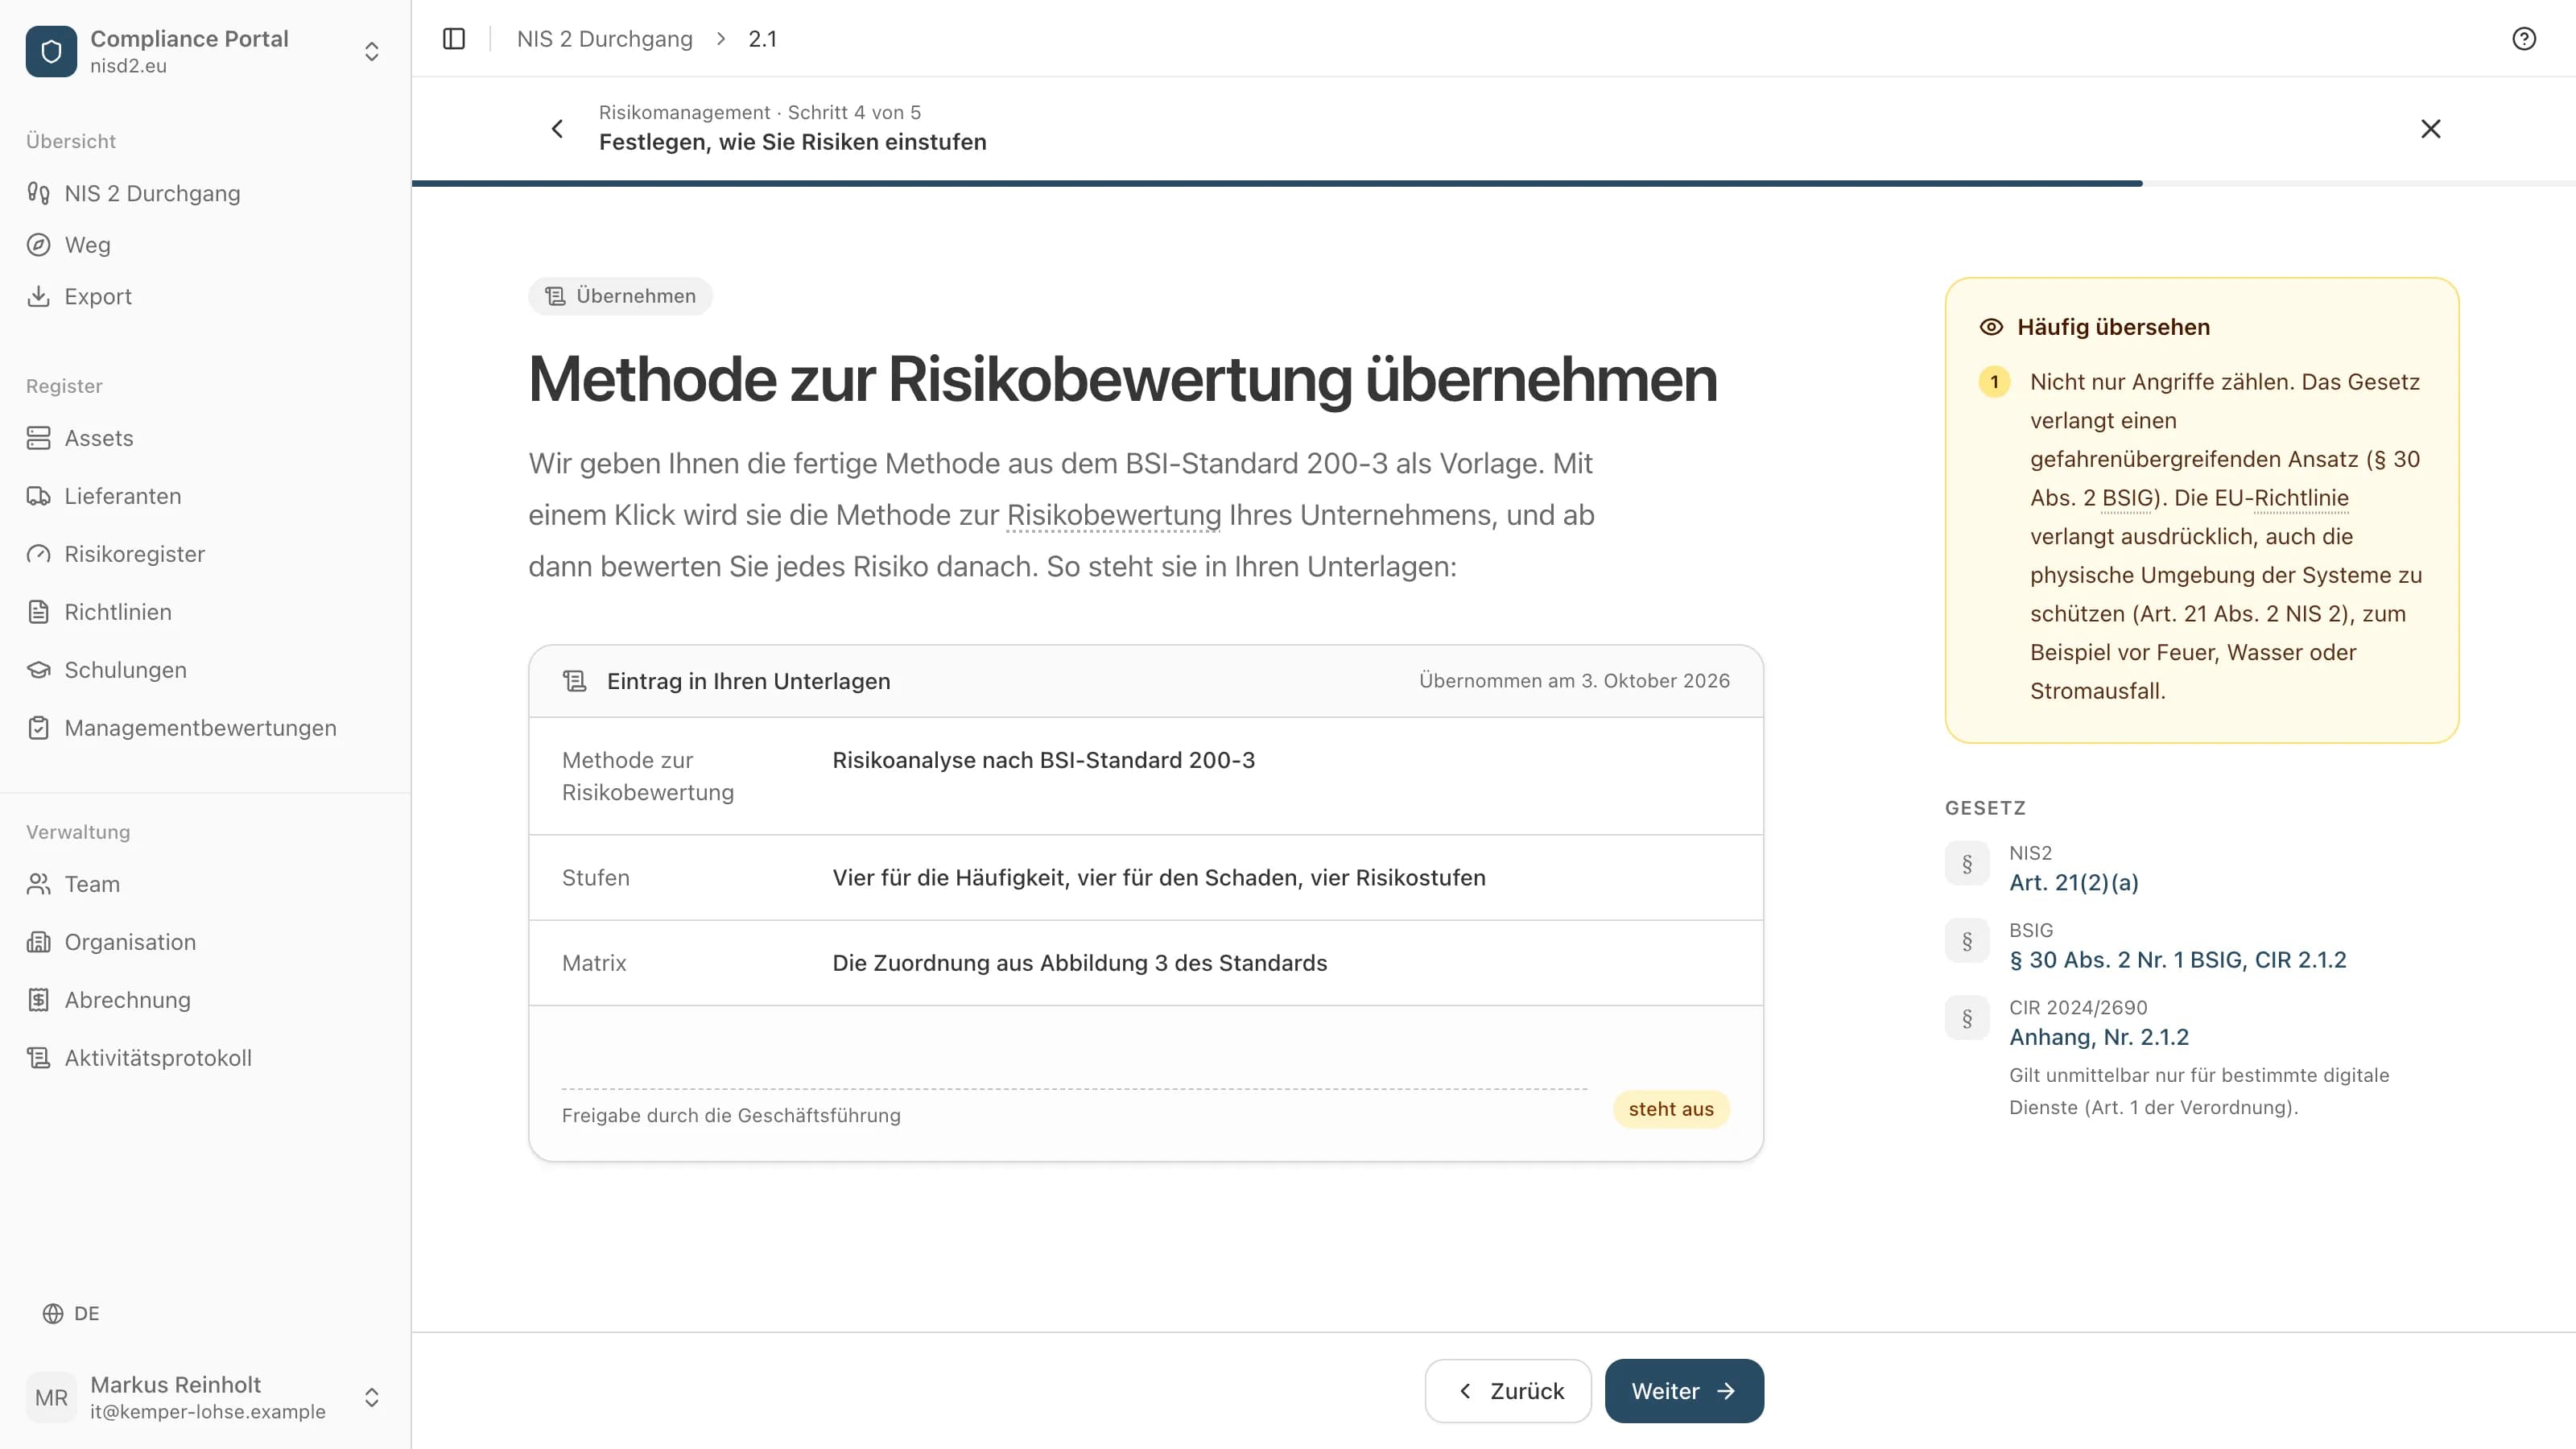Open the Anhang, Nr. 2.1.2 link
2576x1449 pixels.
2099,1037
